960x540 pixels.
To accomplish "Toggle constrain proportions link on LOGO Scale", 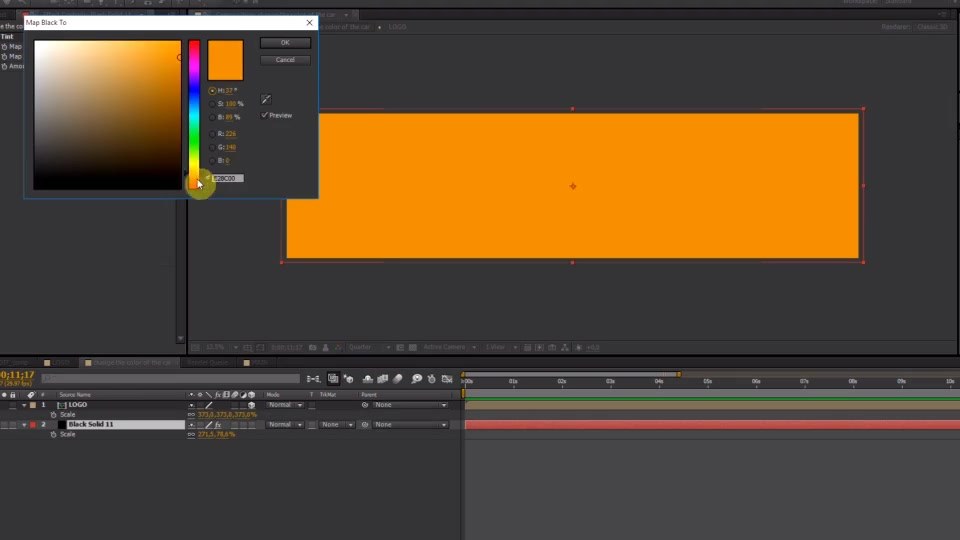I will click(x=191, y=414).
